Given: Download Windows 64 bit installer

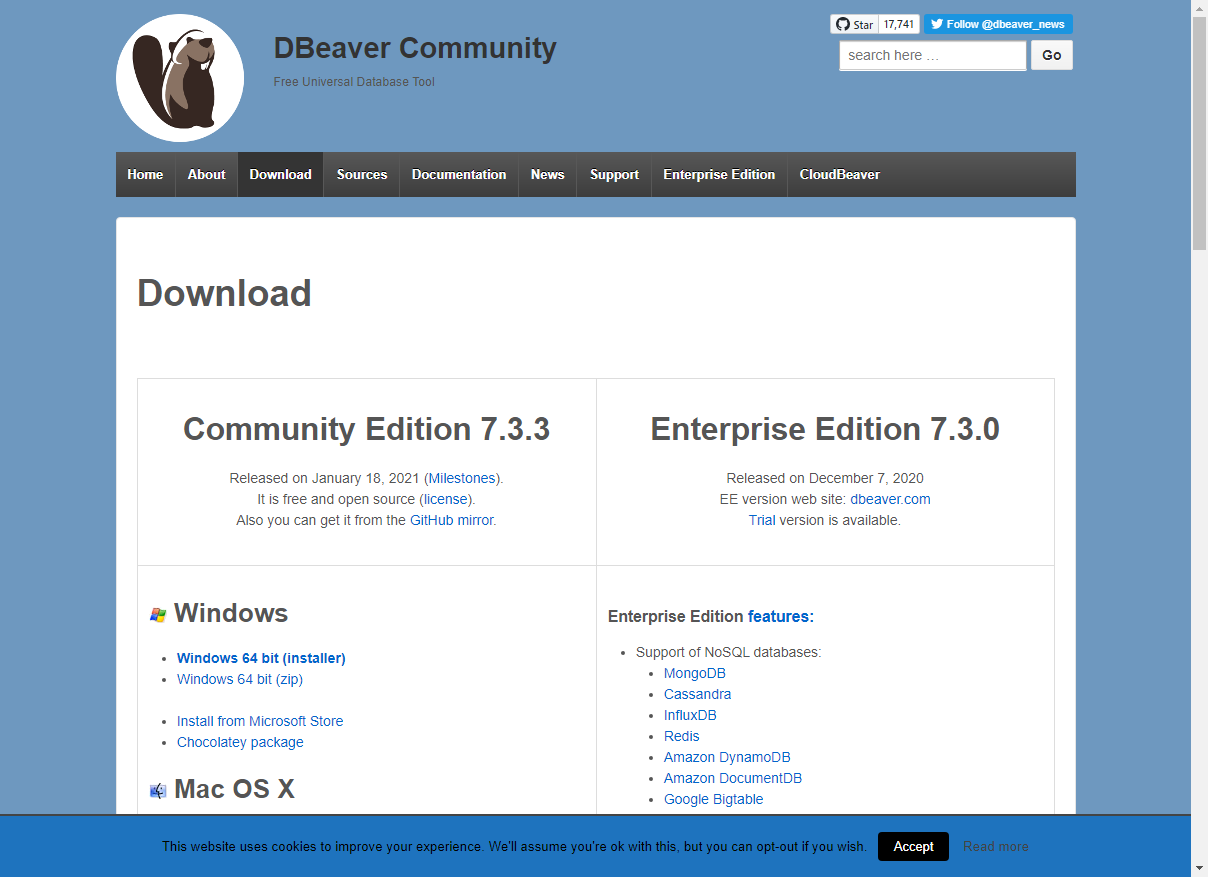Looking at the screenshot, I should (x=261, y=658).
